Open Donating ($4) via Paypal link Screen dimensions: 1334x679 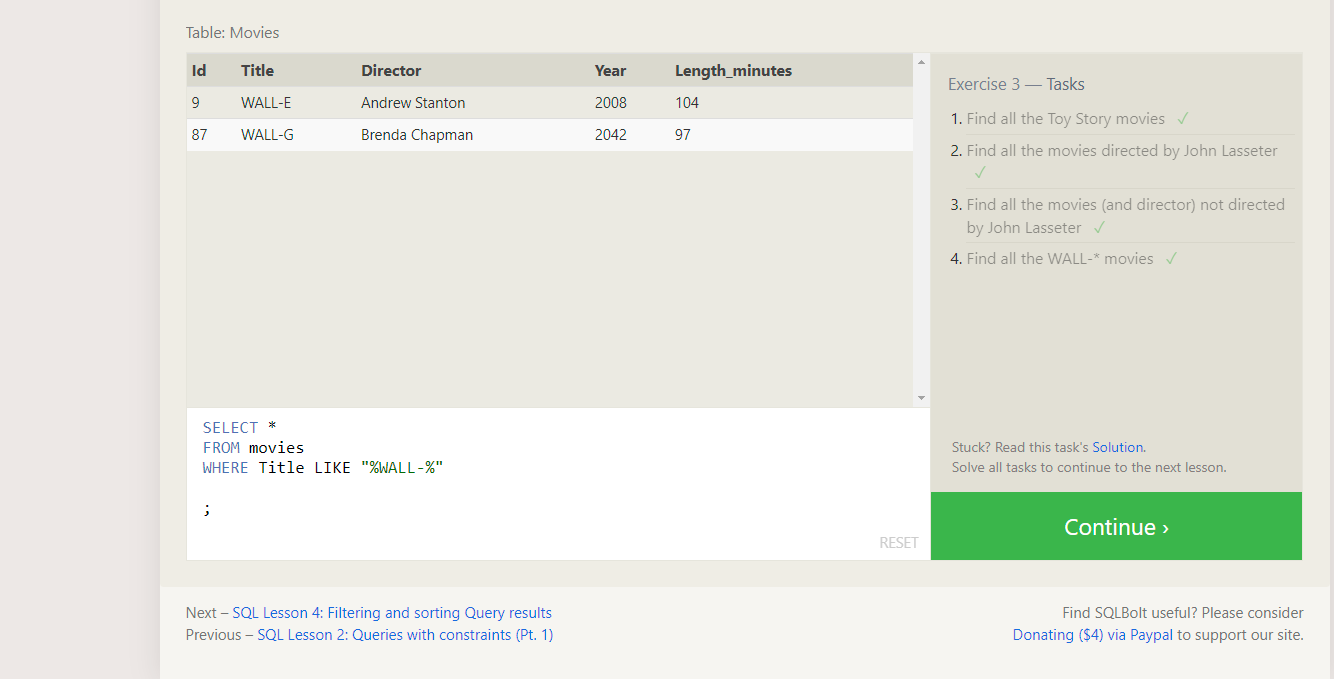(1093, 635)
